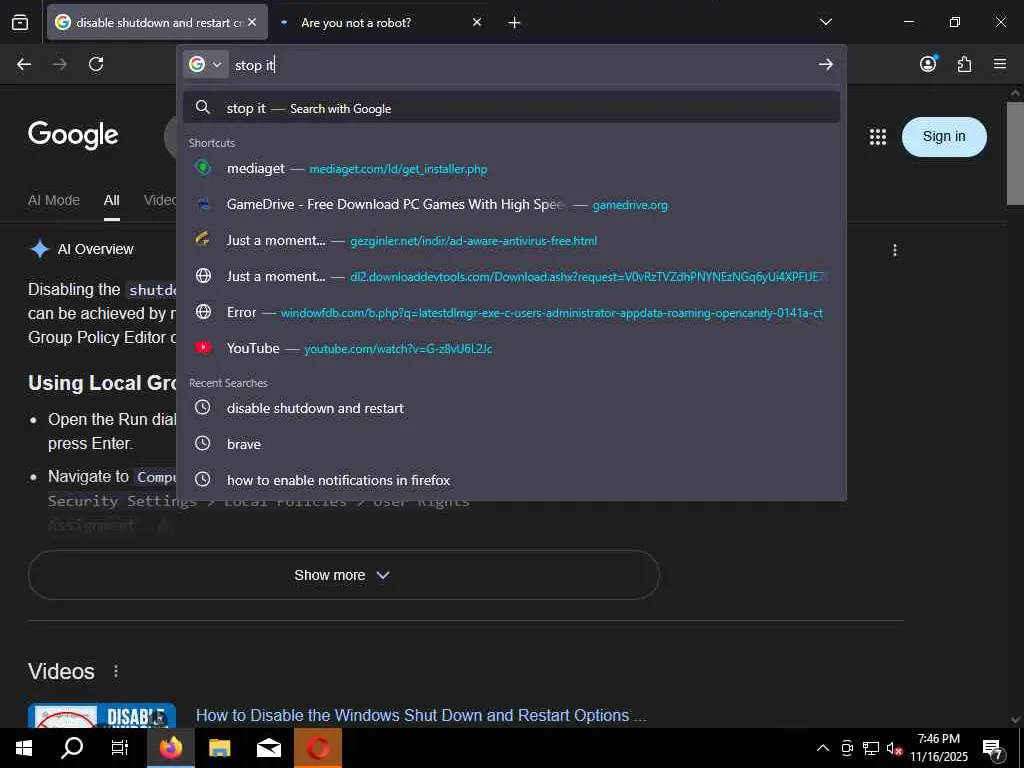Click the DISABLE video thumbnail
Image resolution: width=1024 pixels, height=768 pixels.
[x=102, y=716]
